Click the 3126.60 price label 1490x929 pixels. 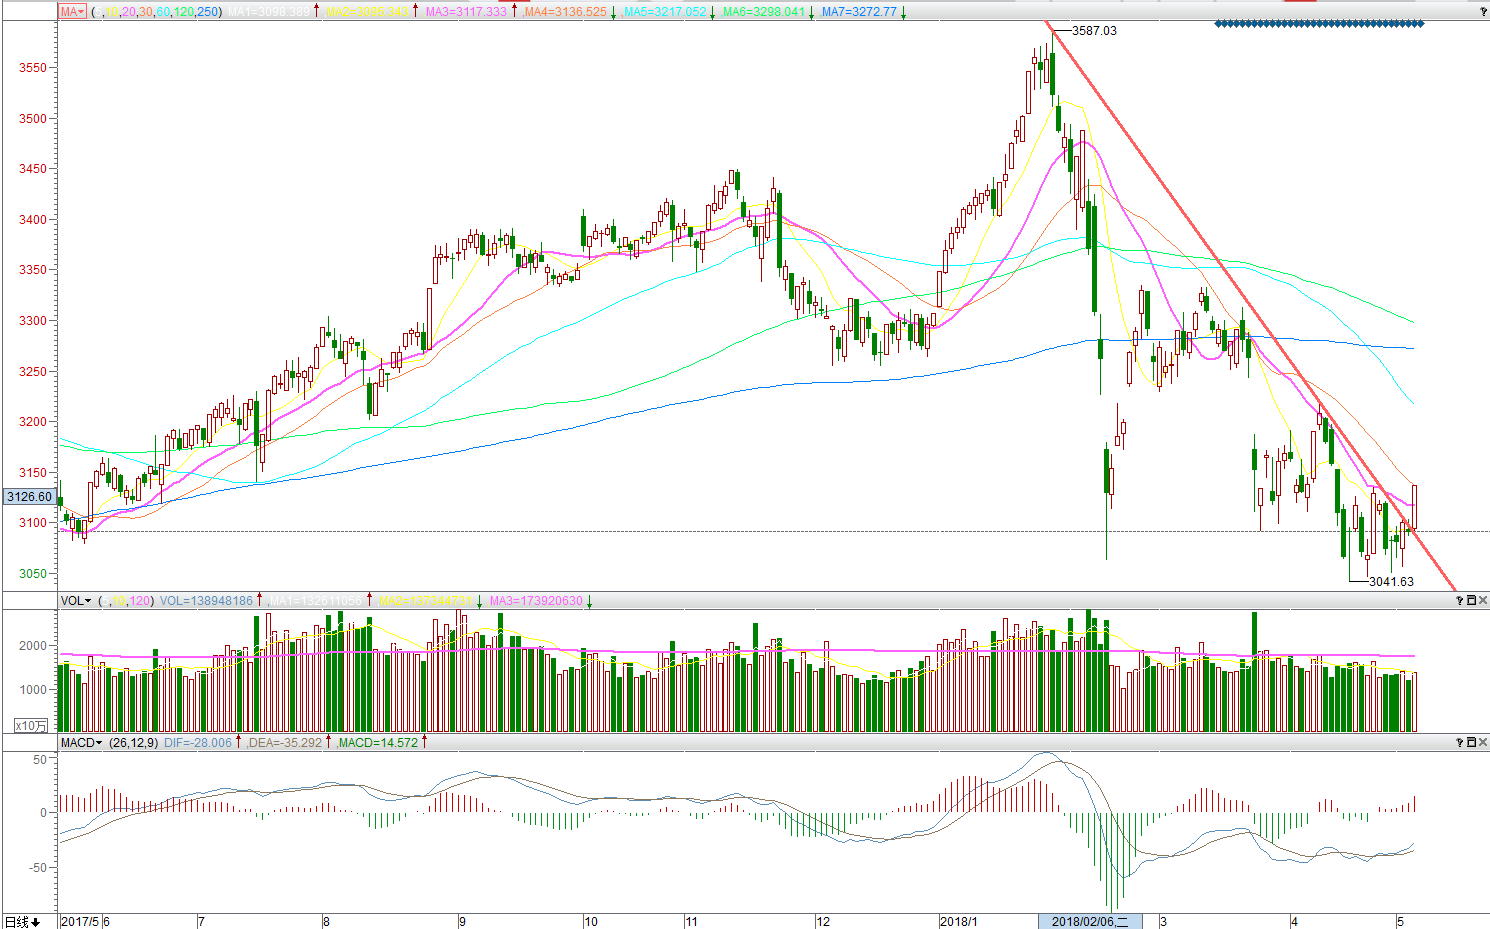29,497
